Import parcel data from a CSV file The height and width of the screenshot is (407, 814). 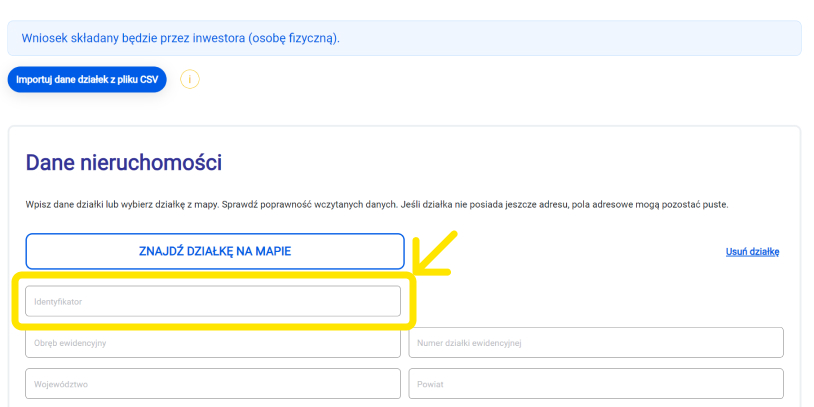tap(87, 79)
